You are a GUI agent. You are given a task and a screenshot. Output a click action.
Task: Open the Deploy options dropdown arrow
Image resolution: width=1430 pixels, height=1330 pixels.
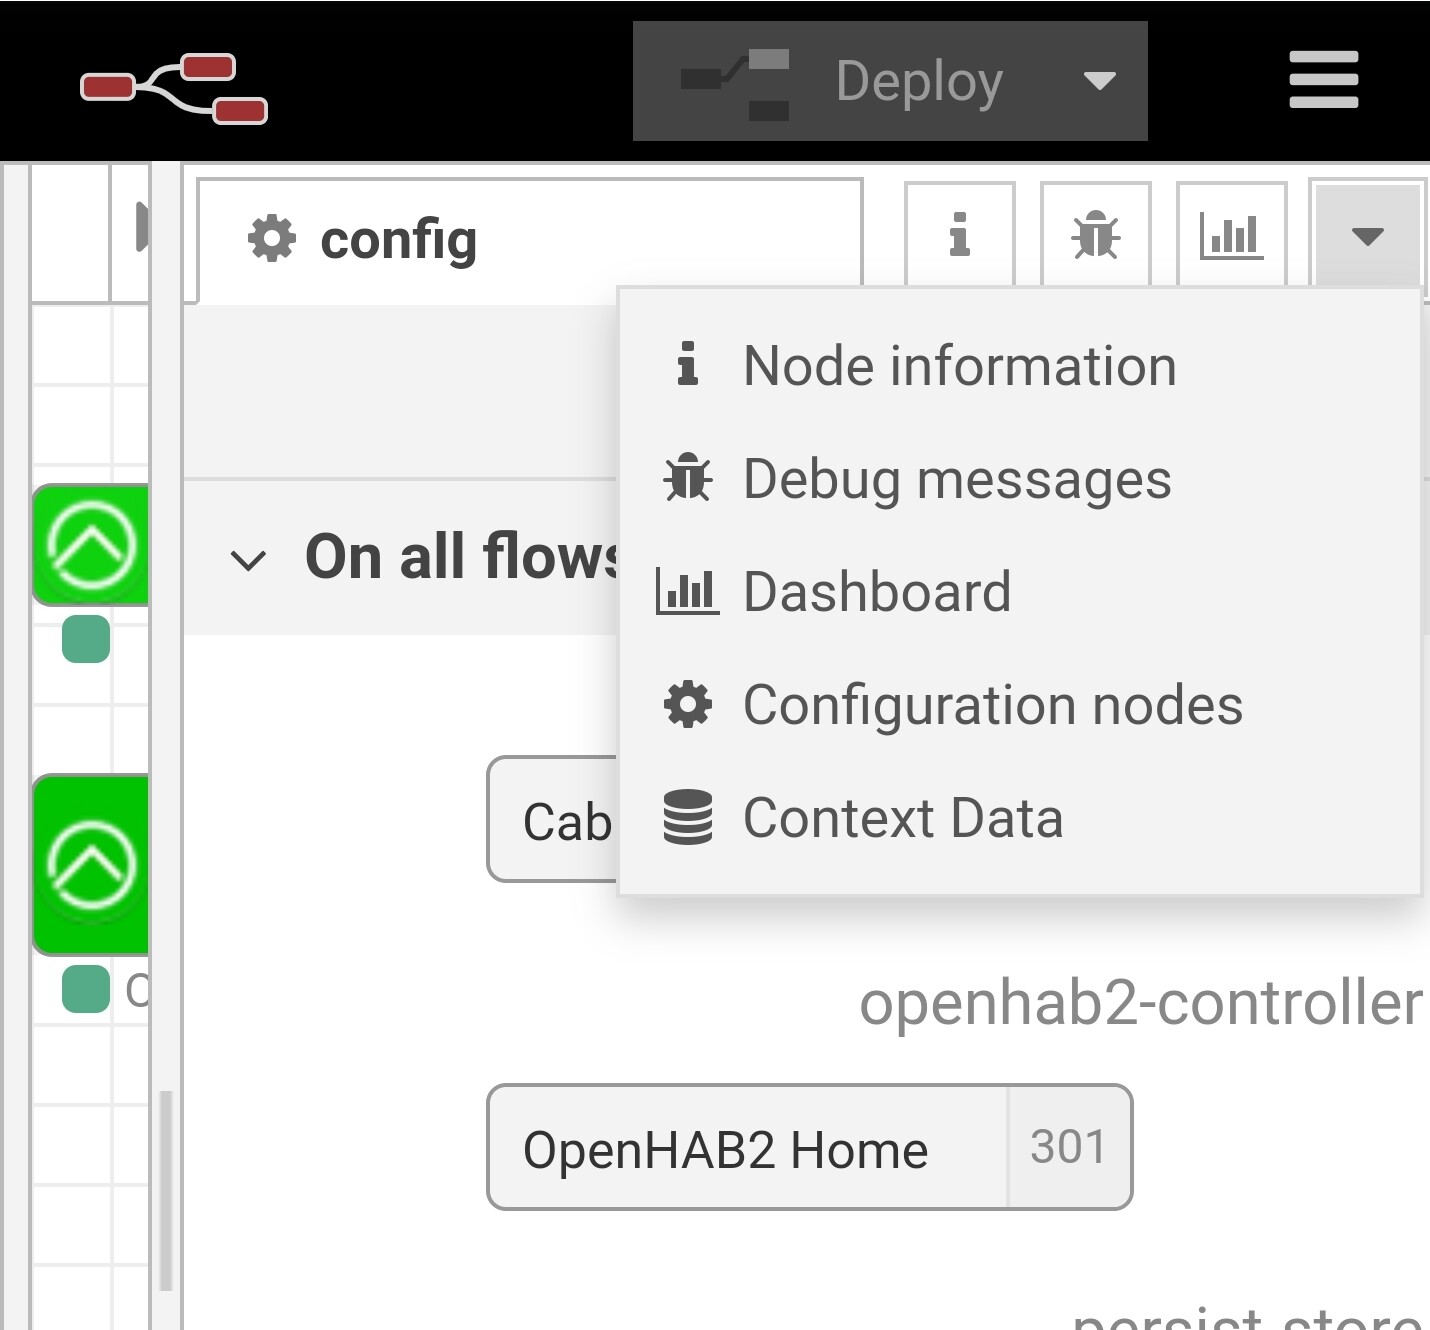point(1100,81)
